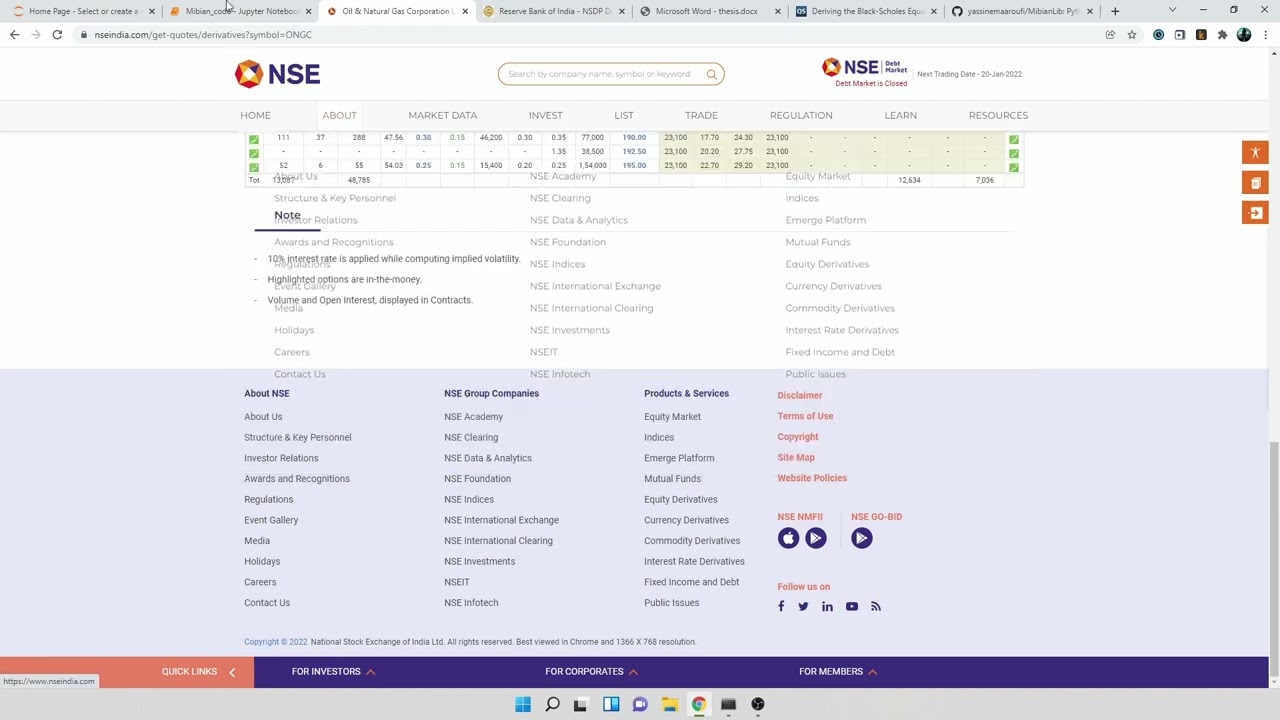Viewport: 1280px width, 720px height.
Task: Open the INVEST menu
Action: pos(545,115)
